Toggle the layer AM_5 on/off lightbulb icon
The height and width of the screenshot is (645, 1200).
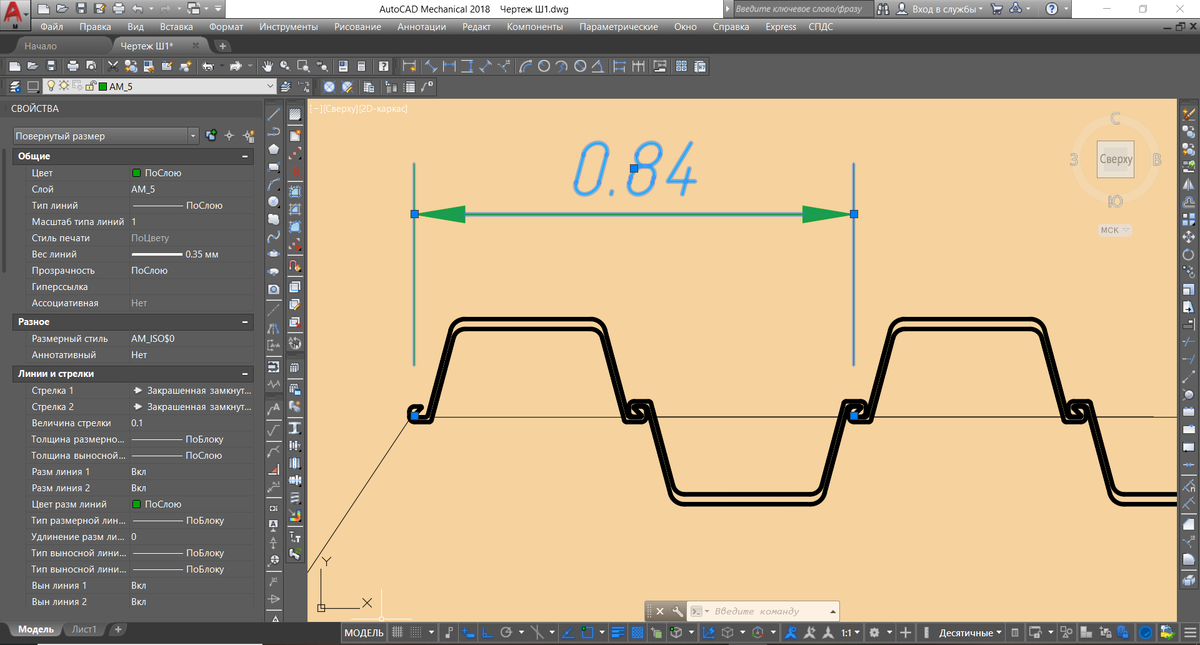52,87
